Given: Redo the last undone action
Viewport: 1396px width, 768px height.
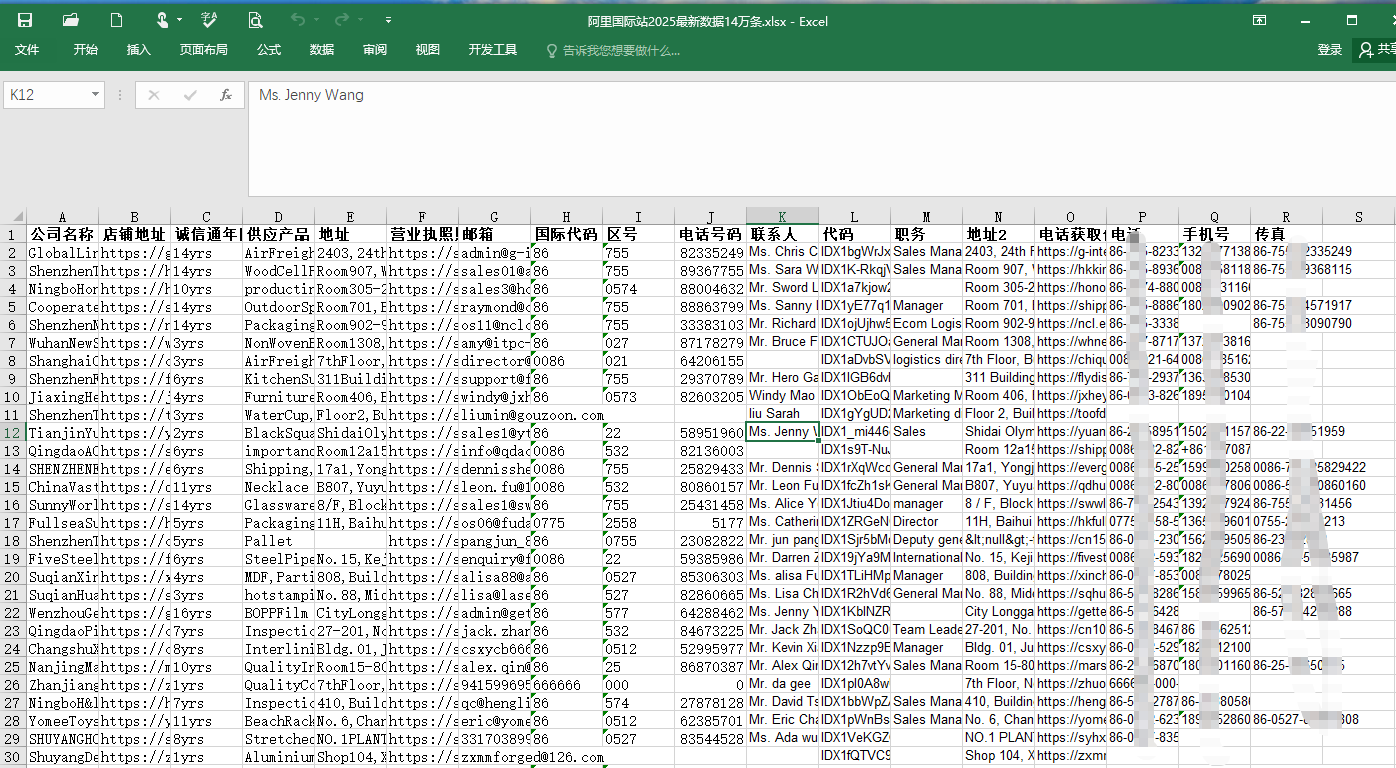Looking at the screenshot, I should click(341, 20).
